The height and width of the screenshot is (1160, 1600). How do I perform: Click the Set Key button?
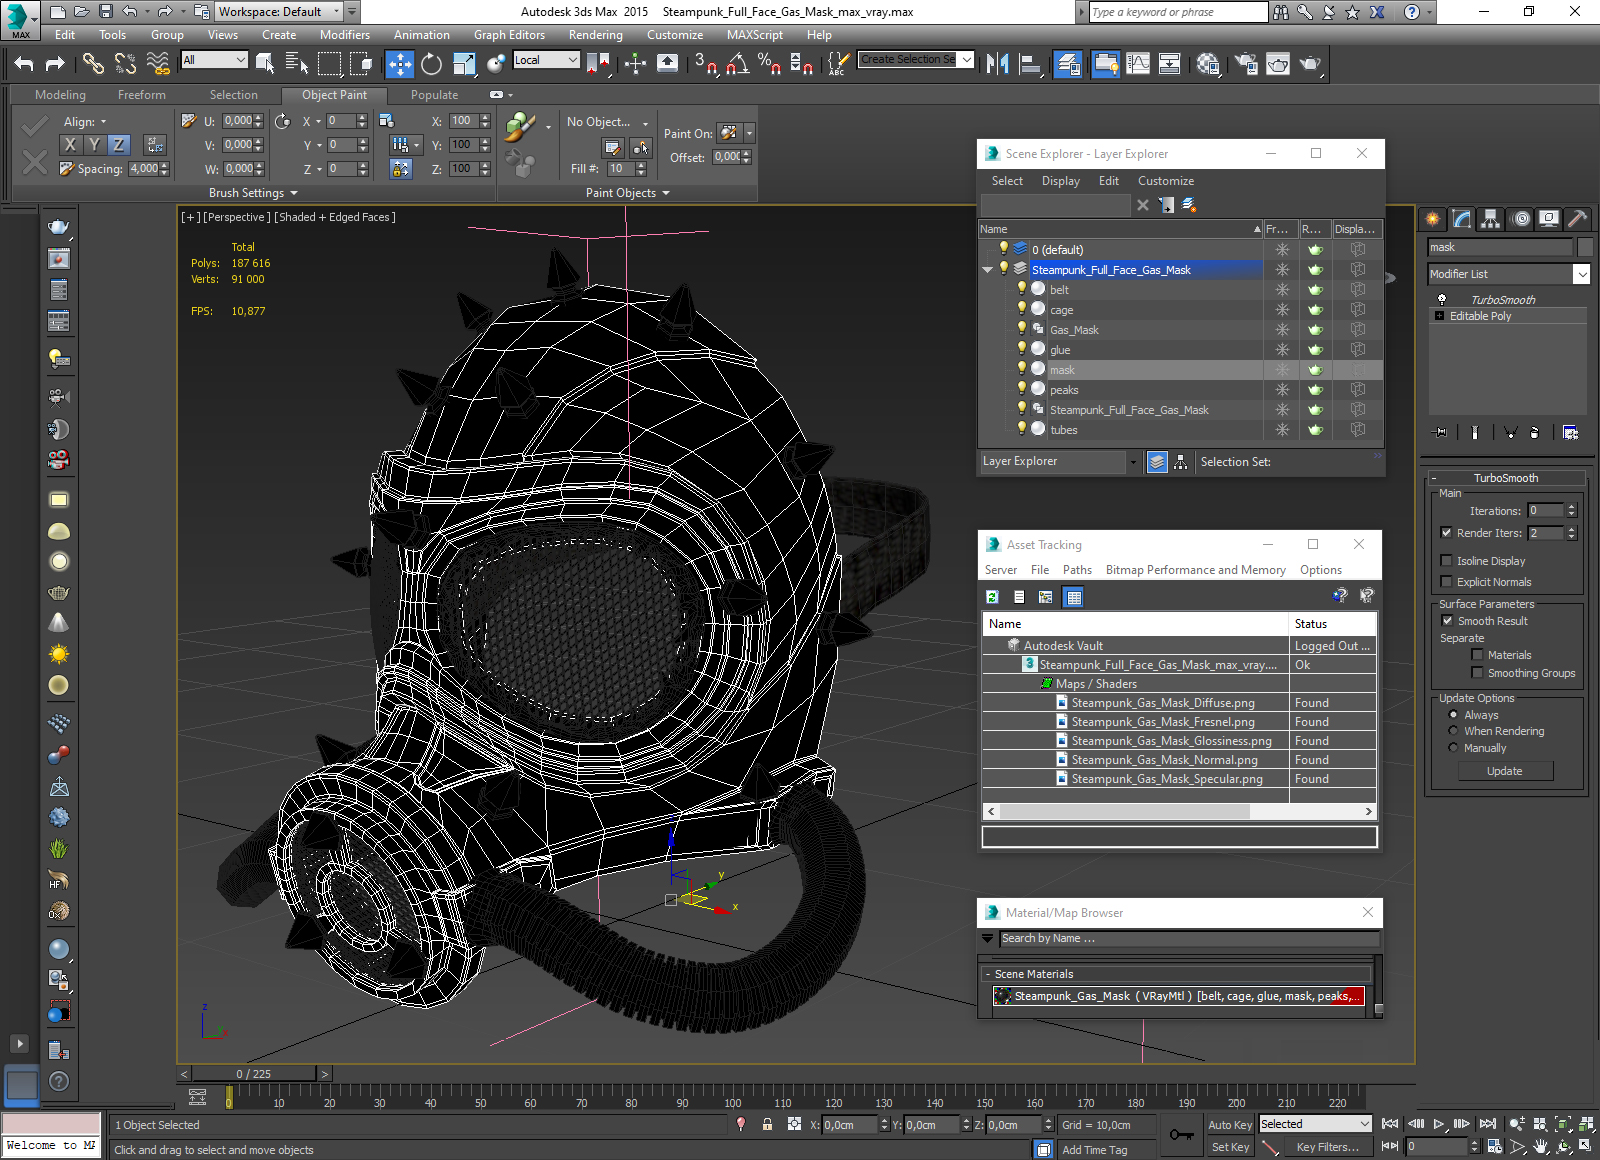point(1229,1147)
